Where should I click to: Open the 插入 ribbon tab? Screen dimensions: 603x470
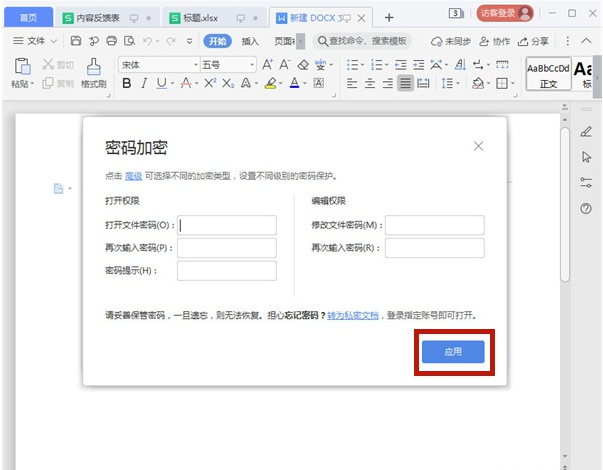pyautogui.click(x=250, y=41)
